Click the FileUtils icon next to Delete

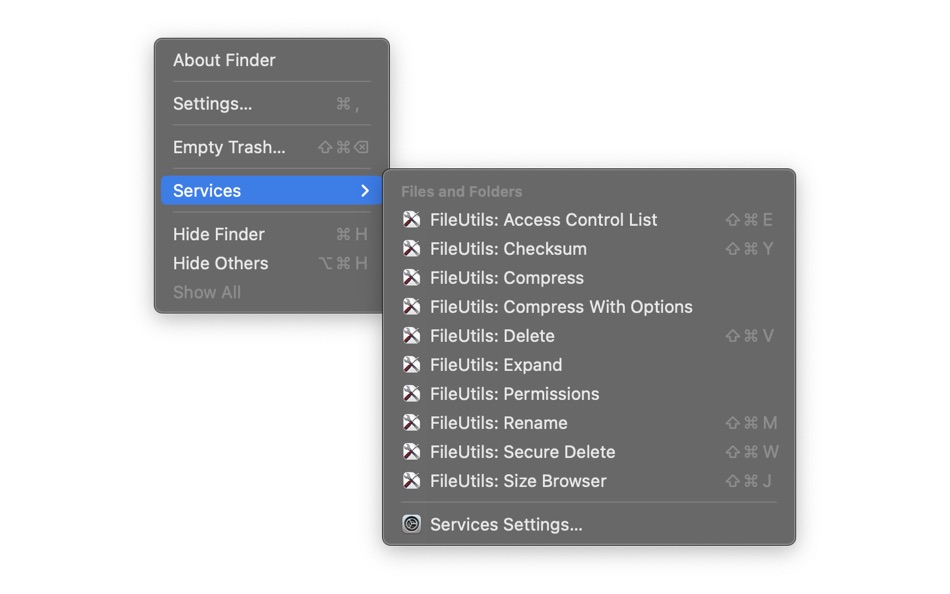411,336
